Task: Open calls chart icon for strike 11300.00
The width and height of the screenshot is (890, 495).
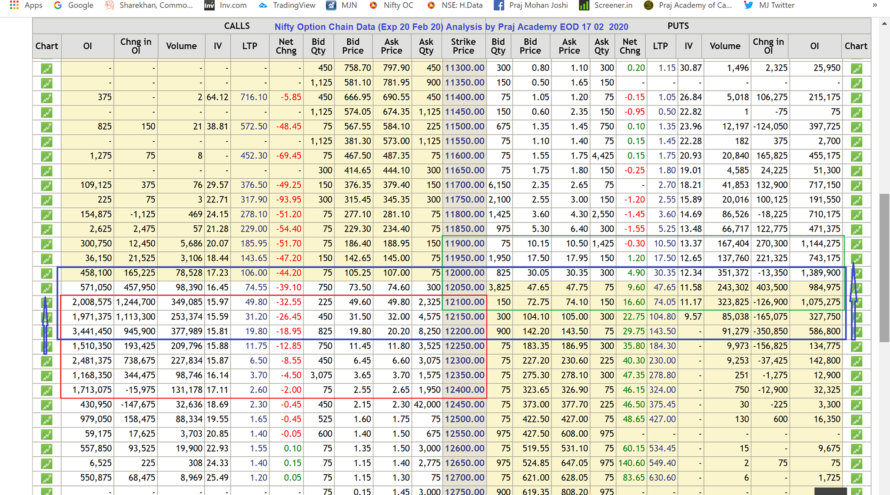Action: pos(47,68)
